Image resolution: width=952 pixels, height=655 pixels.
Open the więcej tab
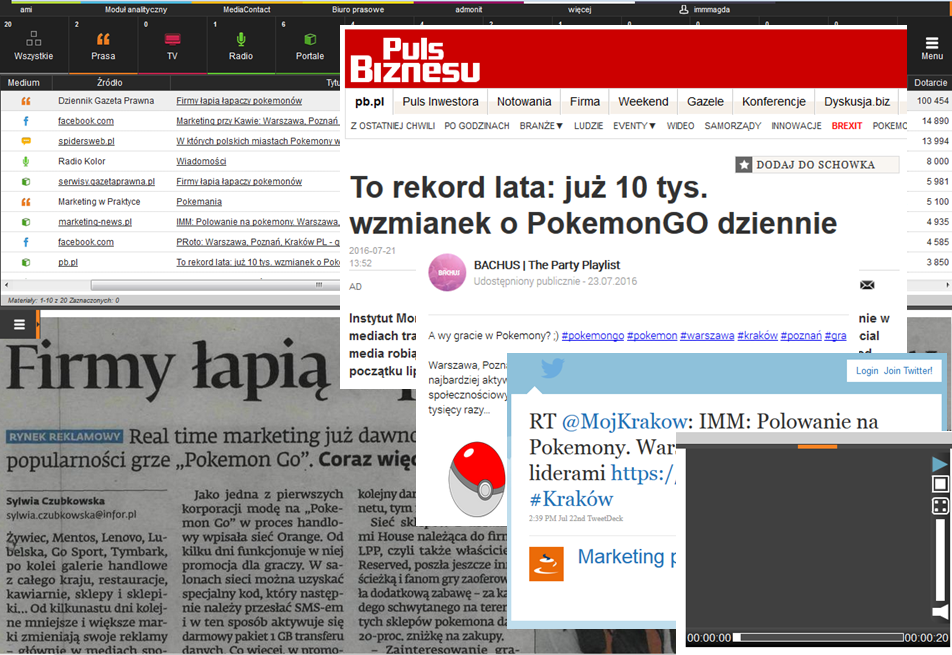580,10
